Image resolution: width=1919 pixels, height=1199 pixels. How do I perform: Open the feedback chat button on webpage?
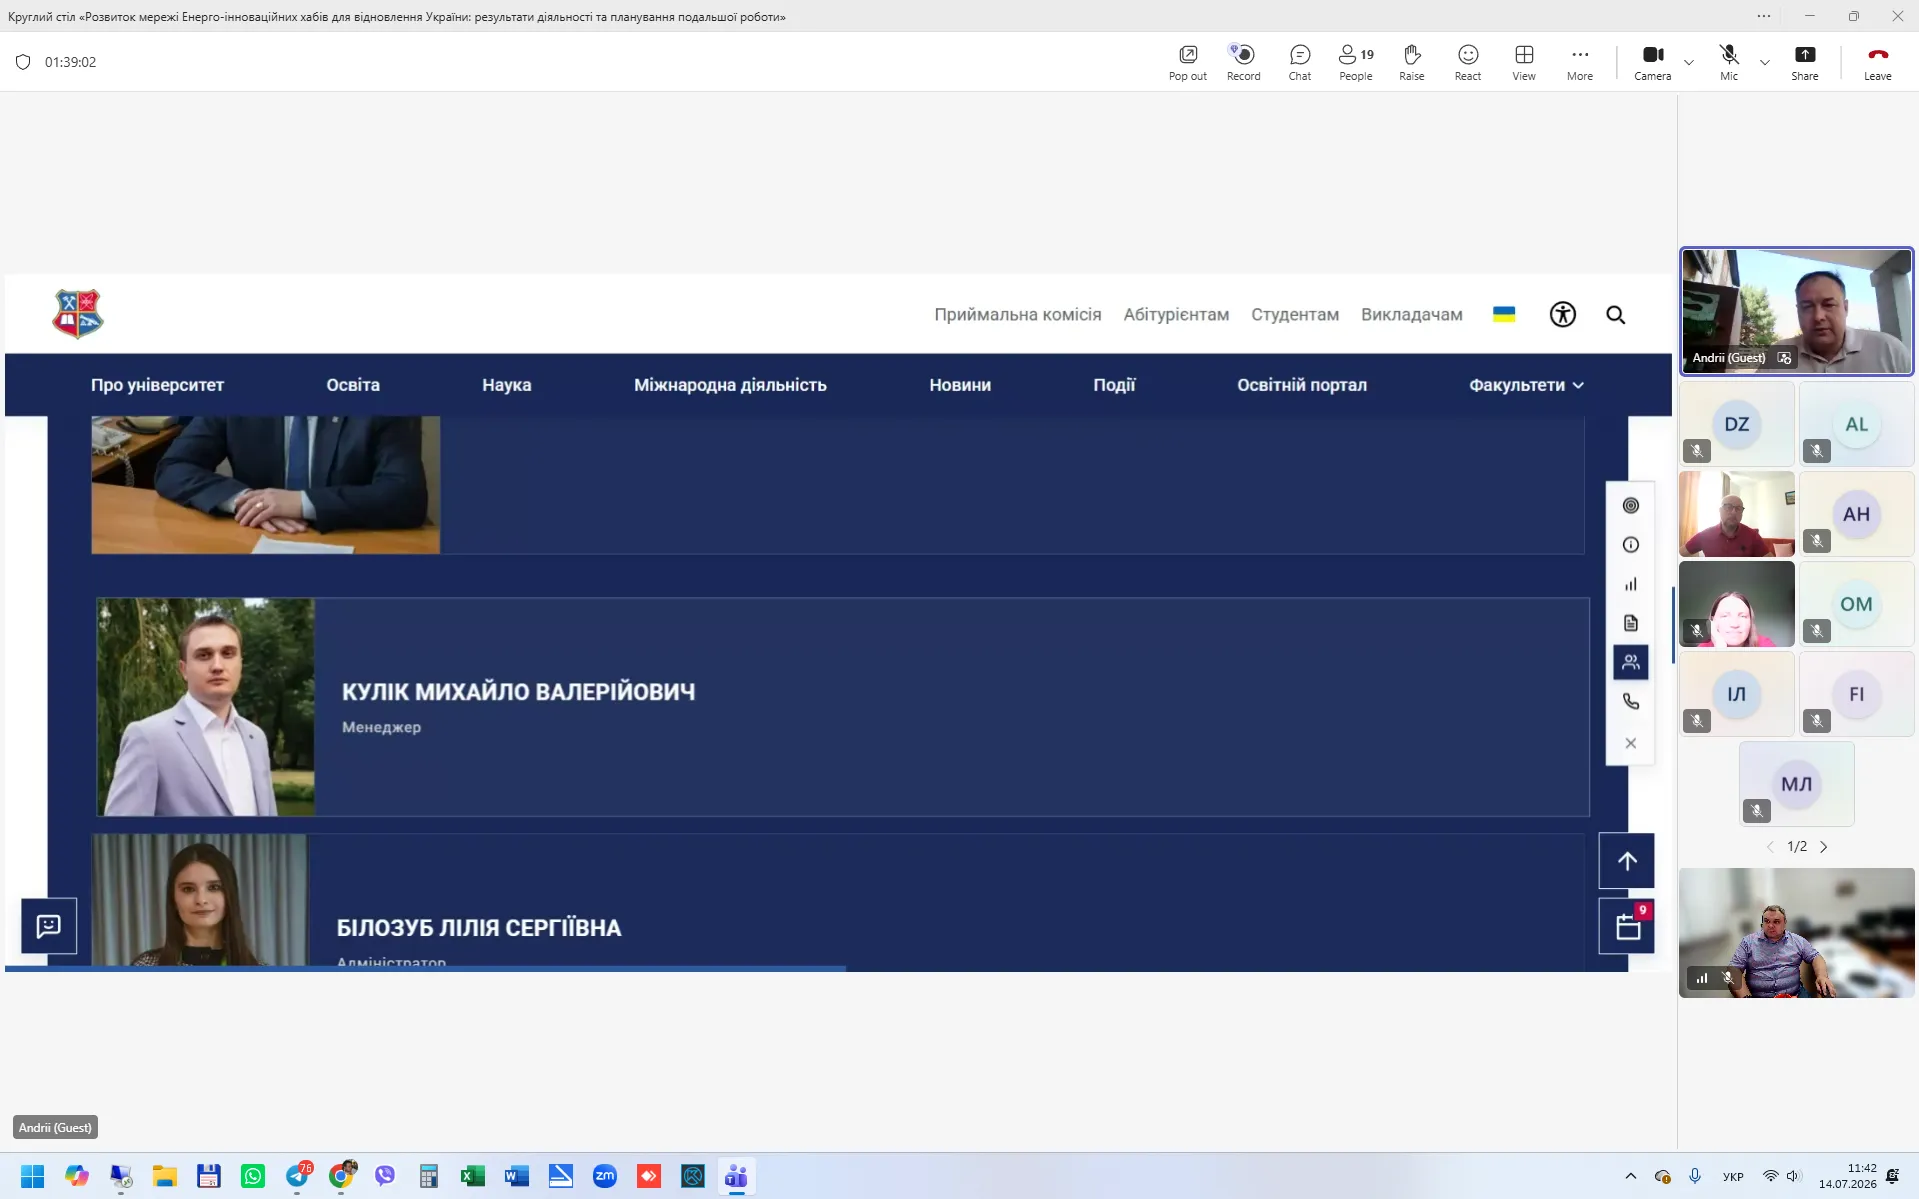[x=49, y=926]
